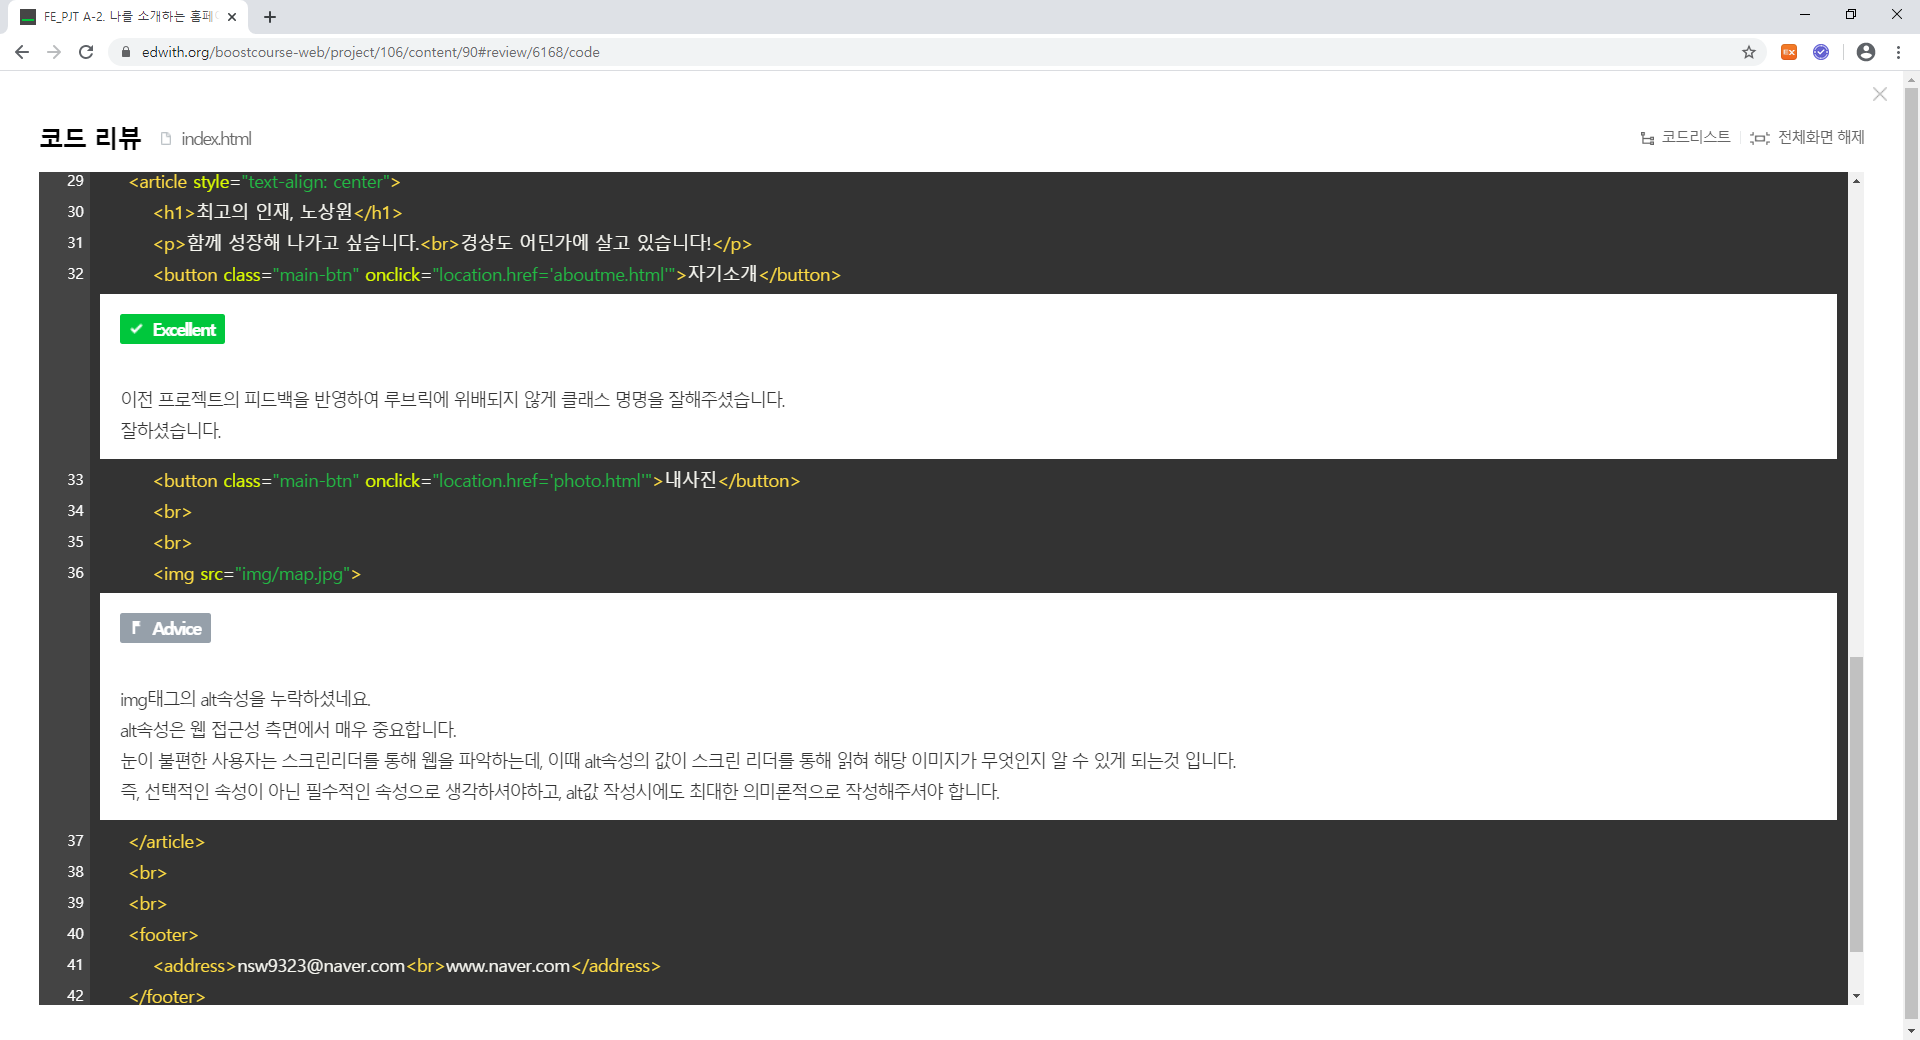This screenshot has height=1040, width=1920.
Task: Click the article style text-align line
Action: pos(265,181)
